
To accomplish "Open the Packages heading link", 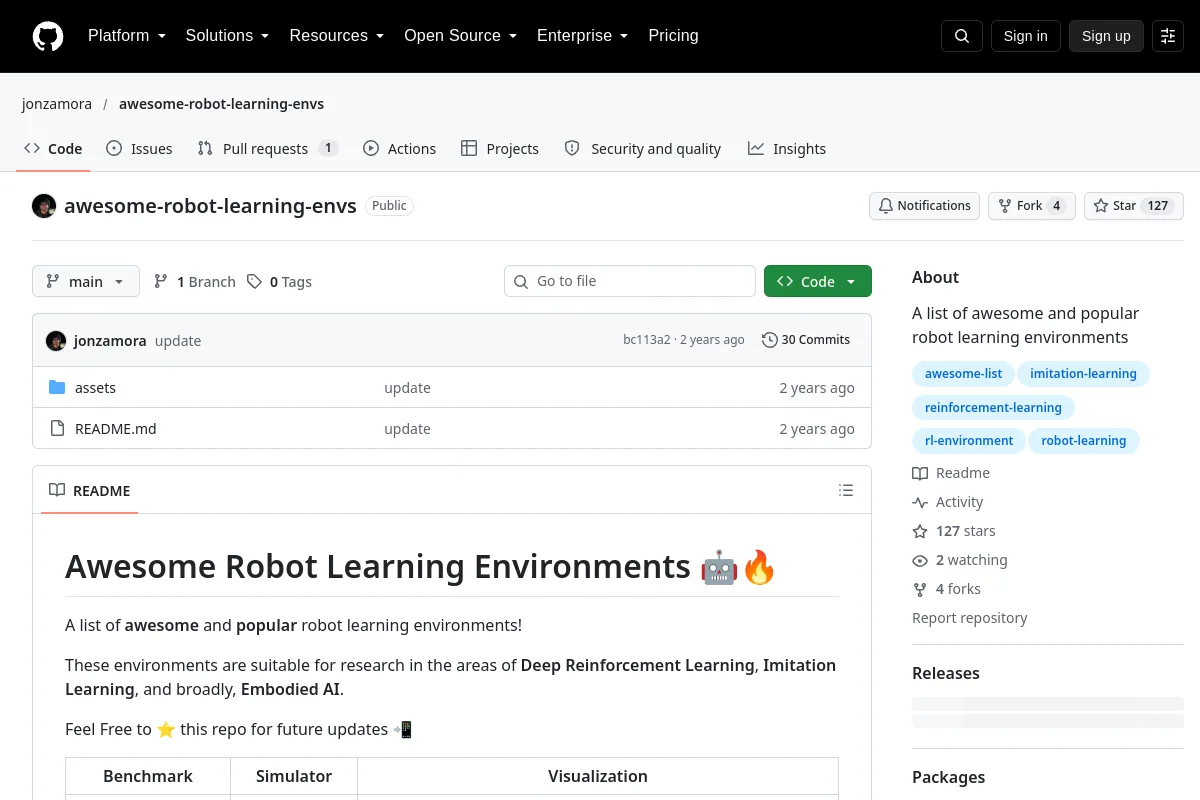I will (x=949, y=777).
